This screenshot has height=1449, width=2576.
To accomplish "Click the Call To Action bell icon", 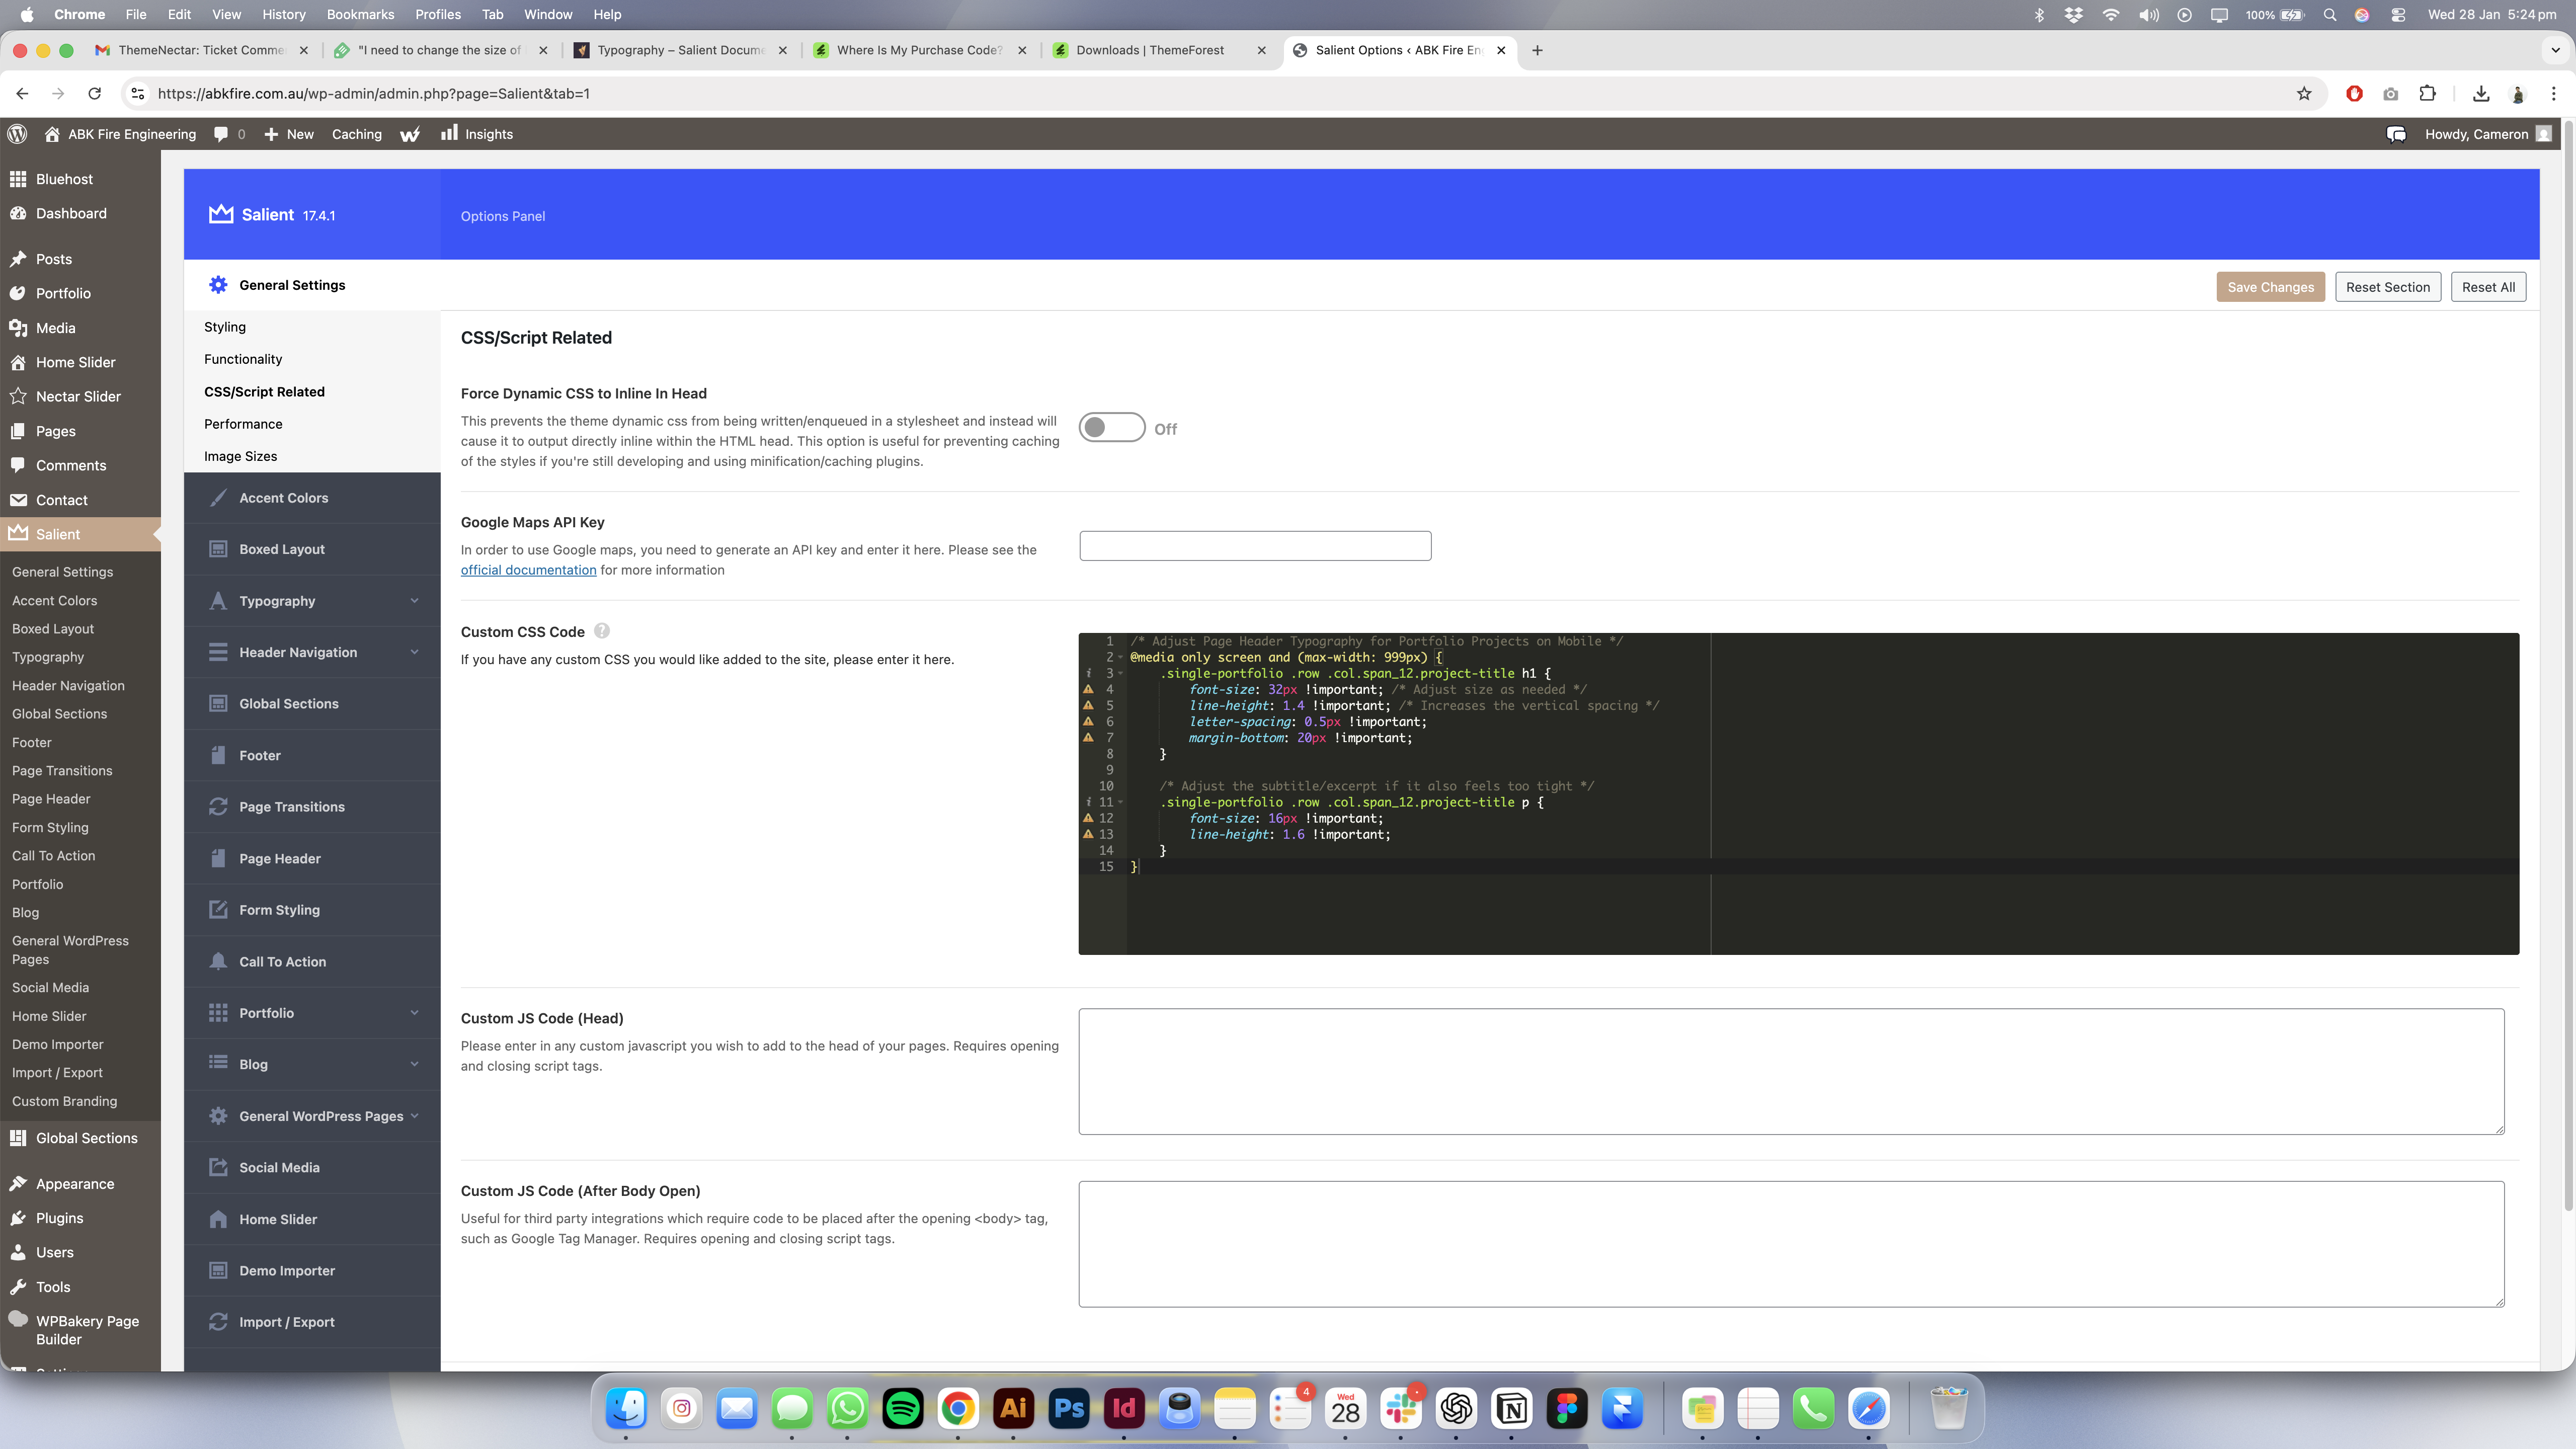I will point(218,962).
